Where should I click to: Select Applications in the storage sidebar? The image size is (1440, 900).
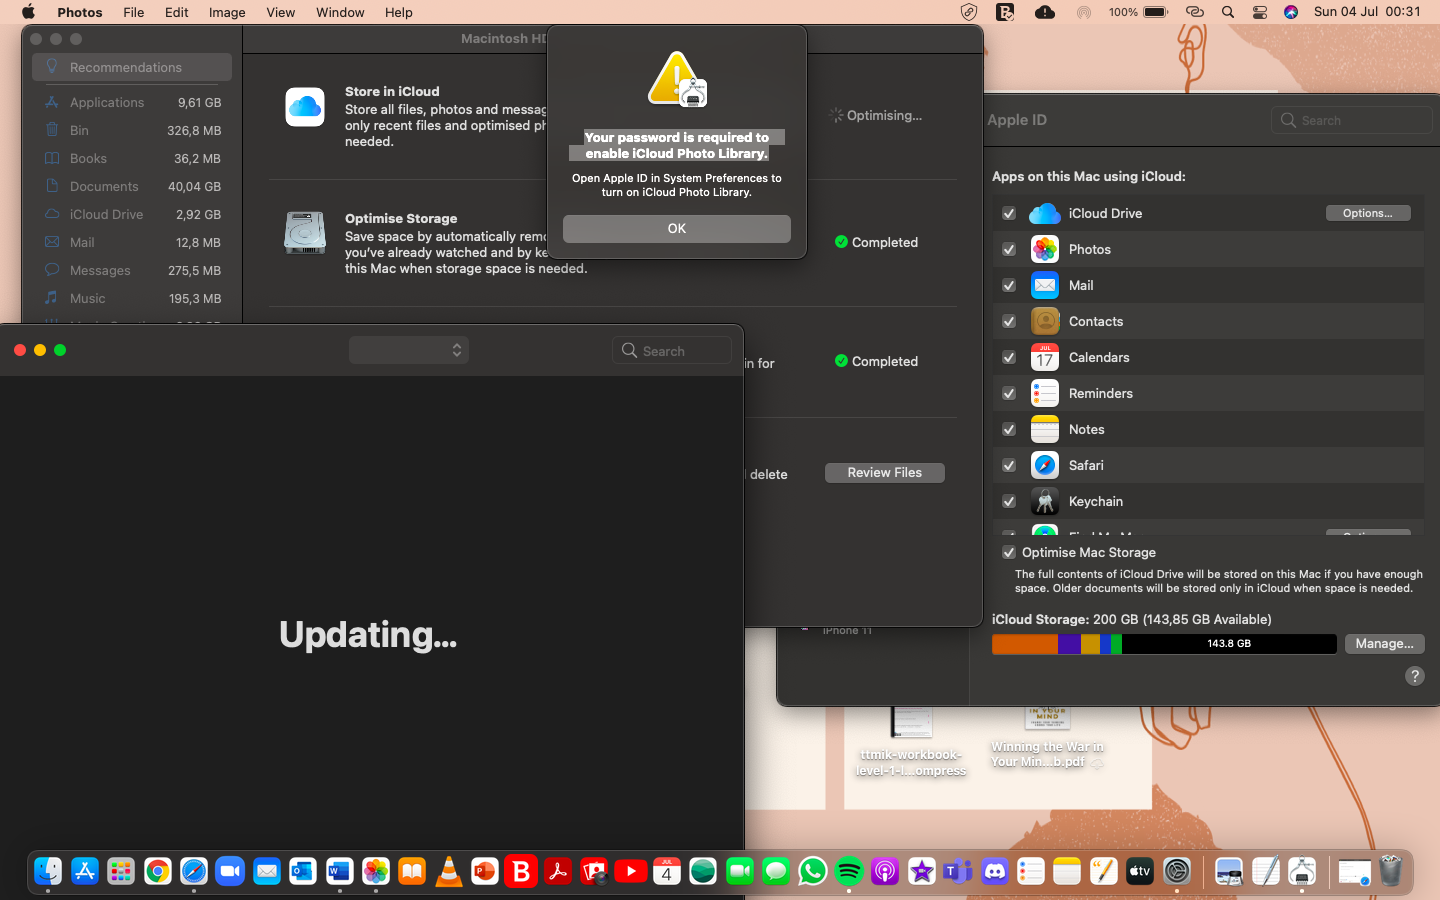point(132,102)
